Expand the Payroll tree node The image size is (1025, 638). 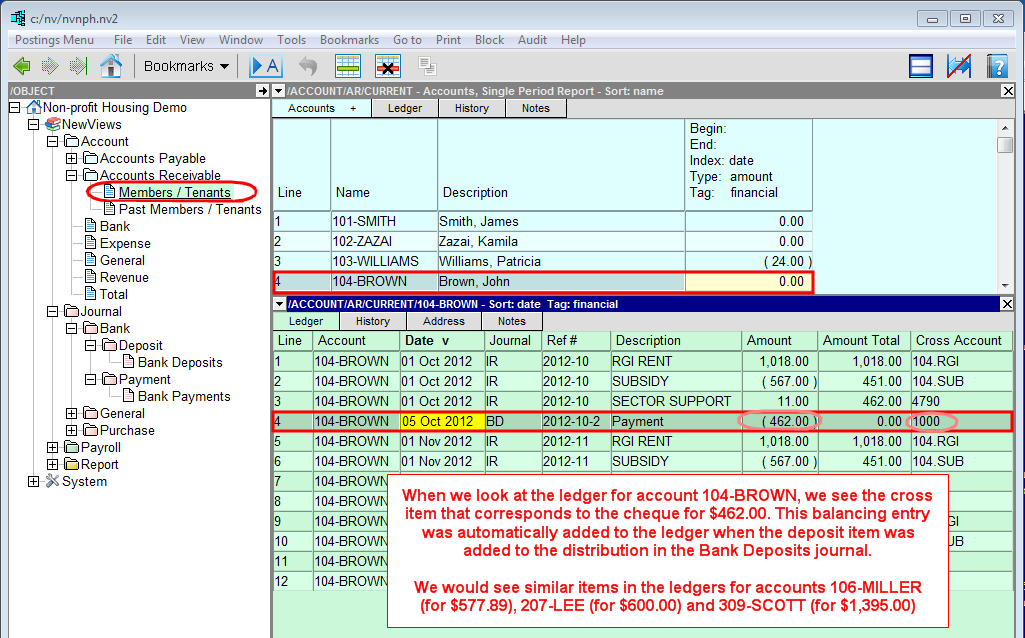tap(53, 448)
